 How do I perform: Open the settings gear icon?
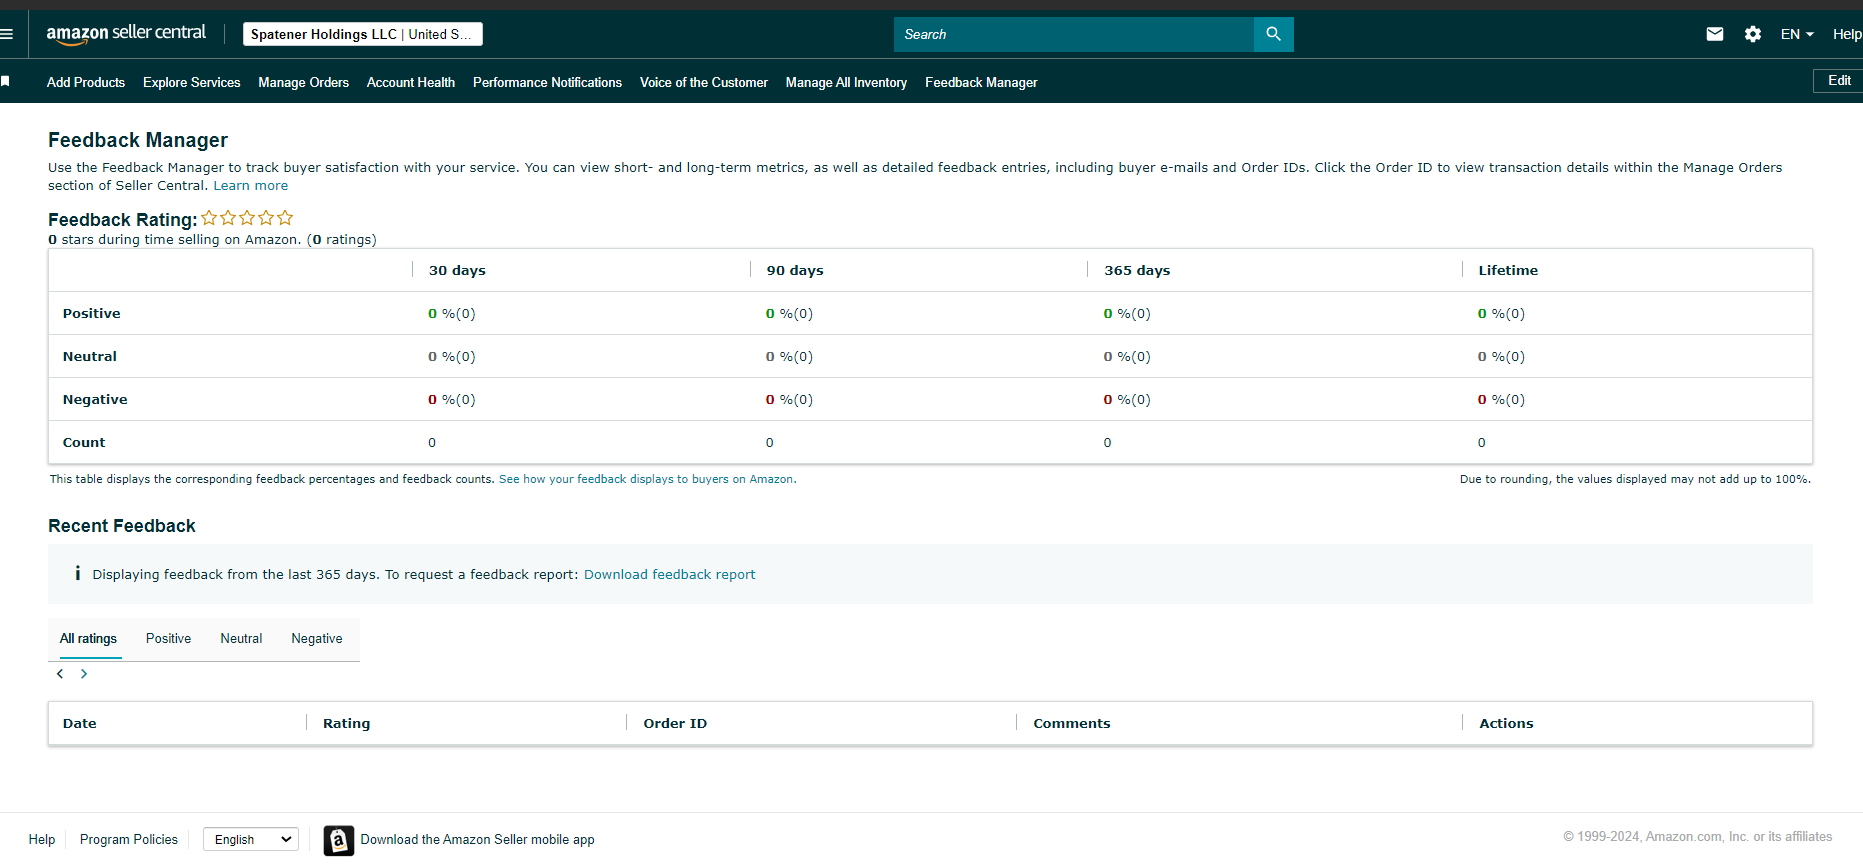coord(1752,34)
